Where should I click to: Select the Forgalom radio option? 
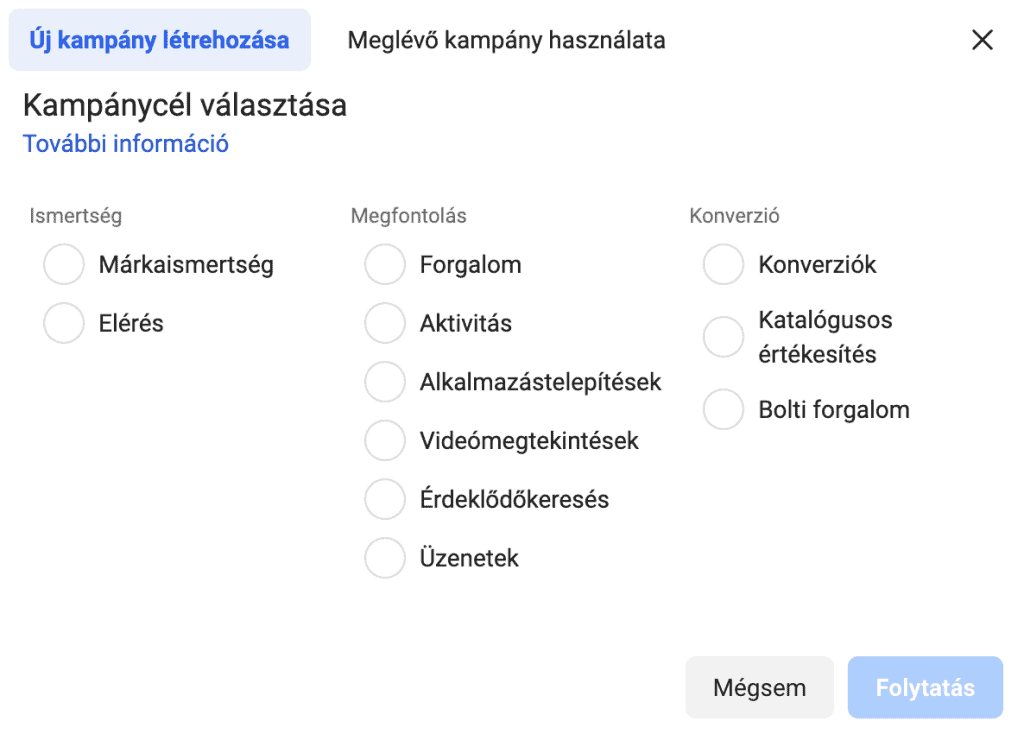385,266
